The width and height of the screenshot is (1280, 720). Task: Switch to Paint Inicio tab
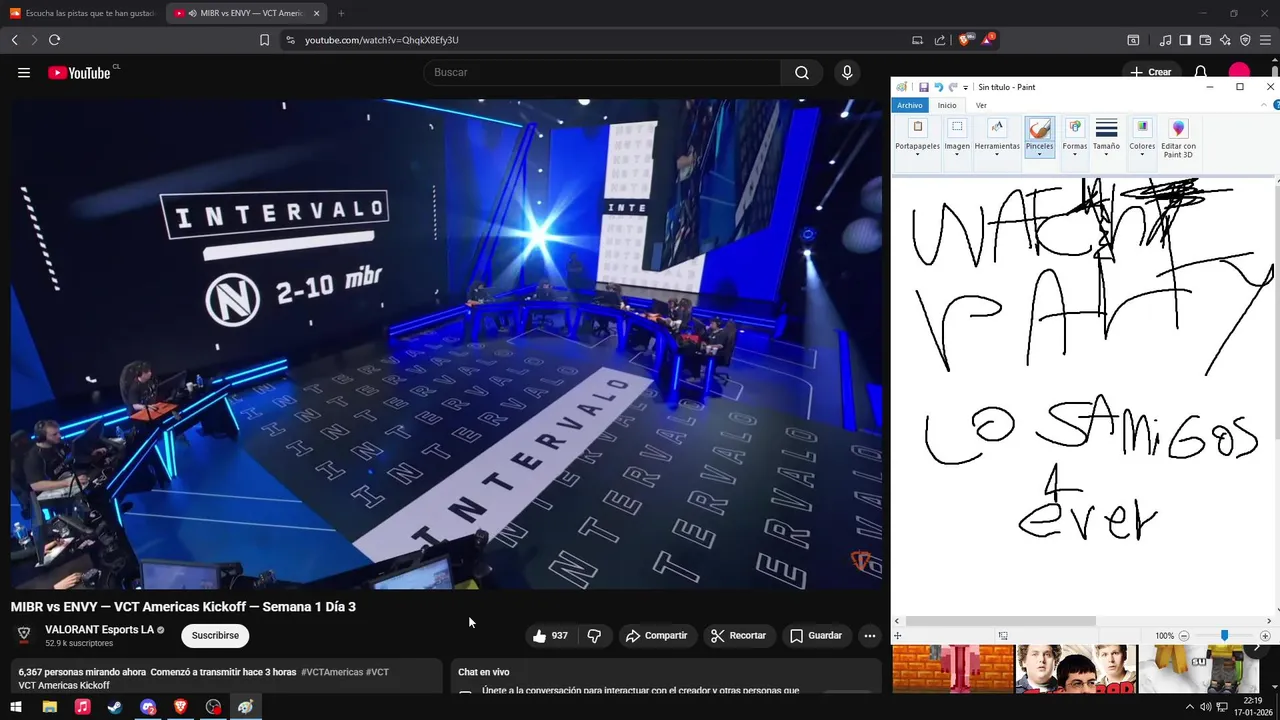coord(947,105)
